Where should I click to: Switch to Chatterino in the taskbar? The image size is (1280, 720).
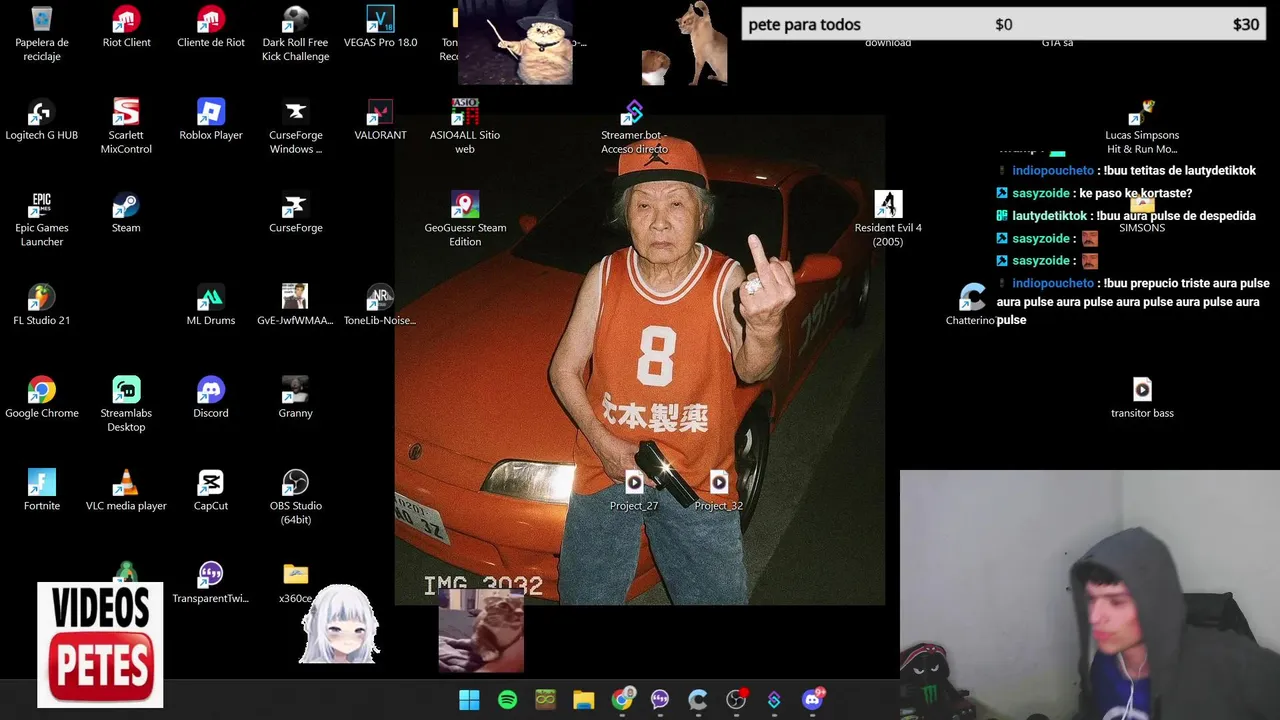pos(698,700)
